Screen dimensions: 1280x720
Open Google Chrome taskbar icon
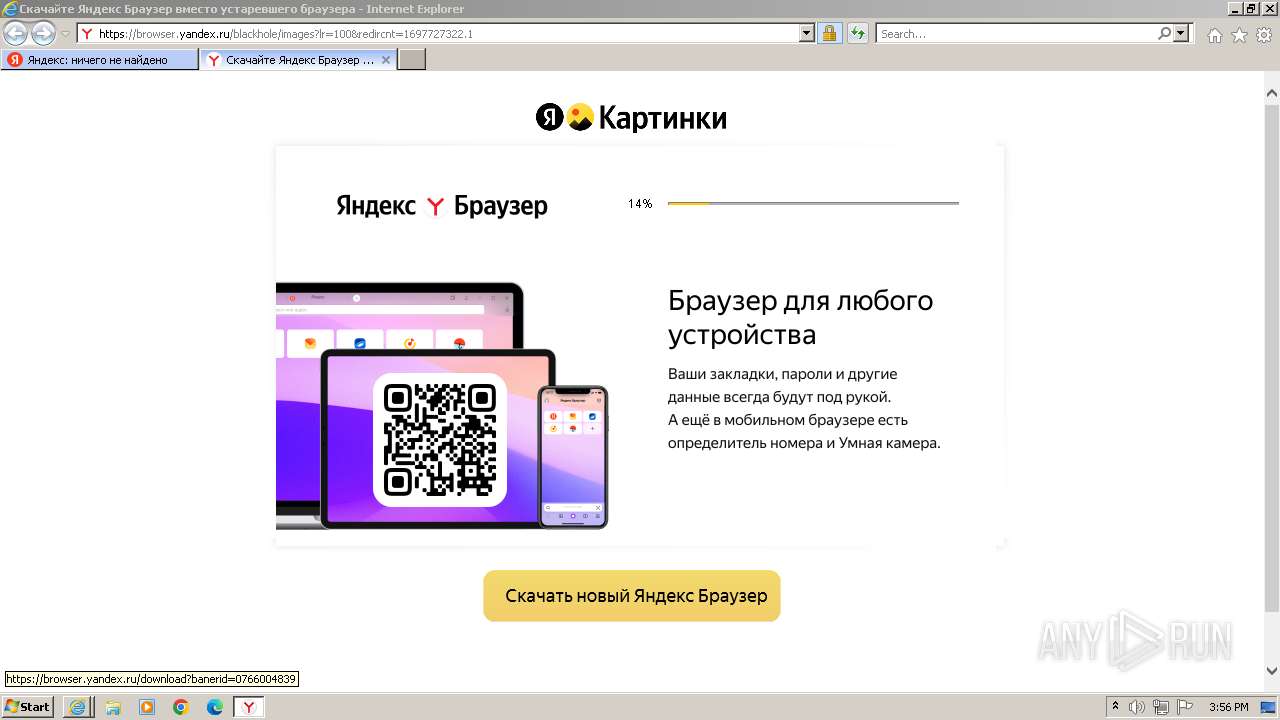[x=181, y=707]
